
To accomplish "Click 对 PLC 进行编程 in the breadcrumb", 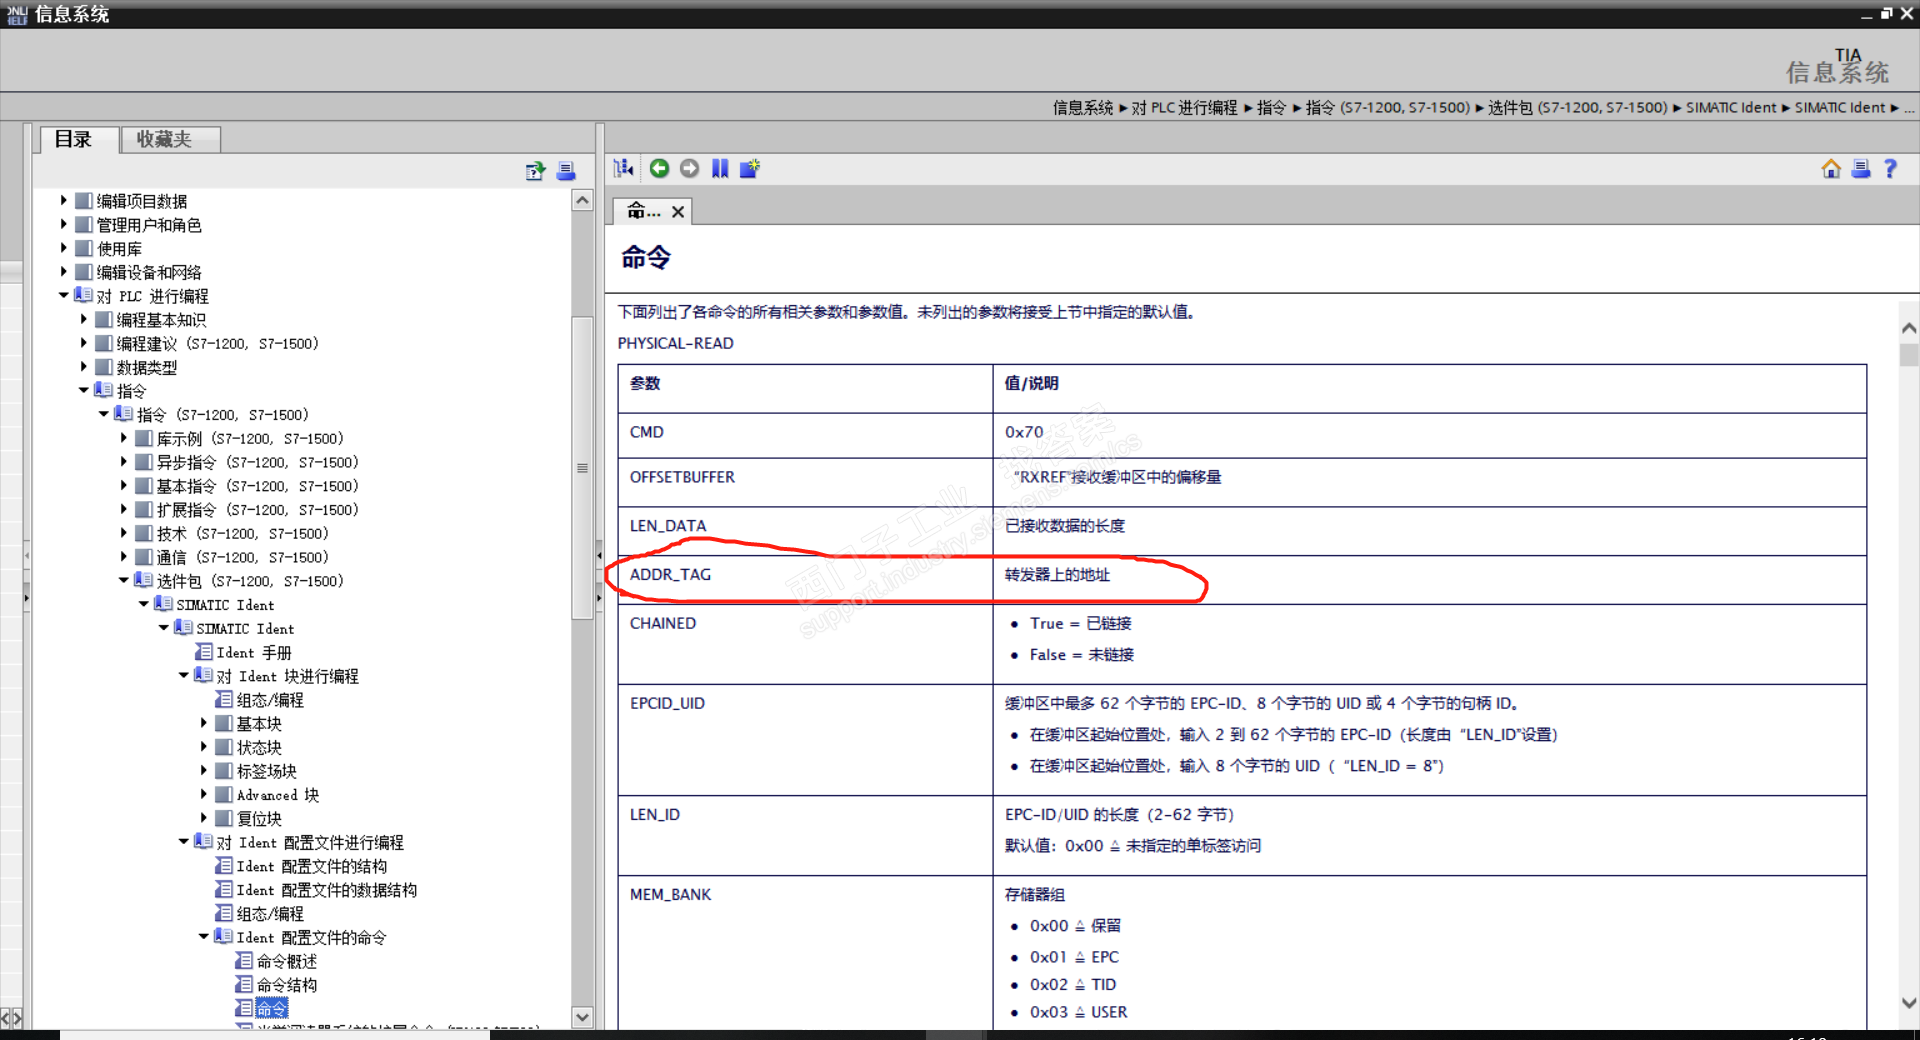I will click(x=1185, y=108).
